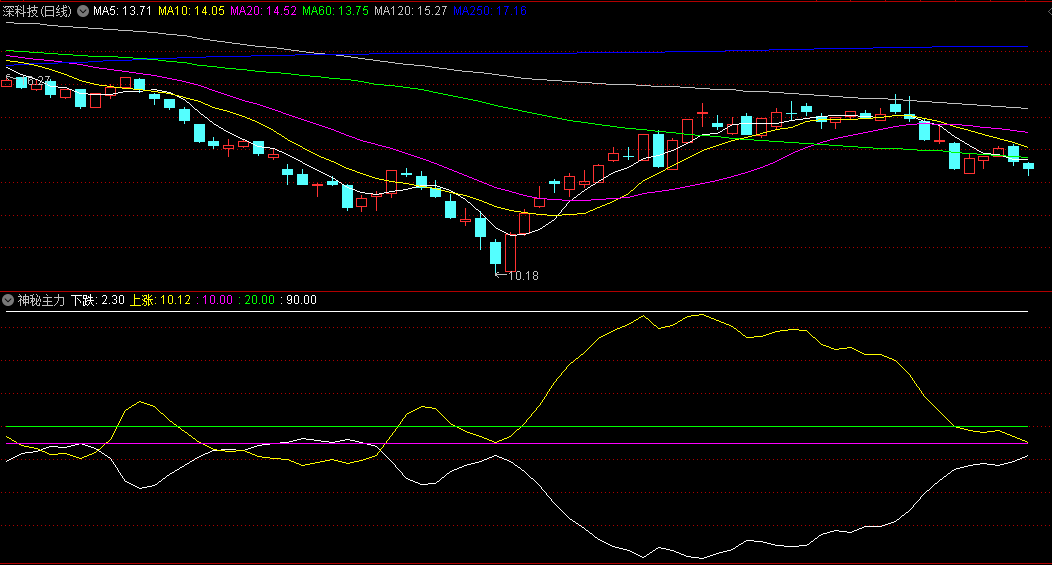Select the MA10: 14.05 label
Screen dimensions: 1052x565
(191, 11)
